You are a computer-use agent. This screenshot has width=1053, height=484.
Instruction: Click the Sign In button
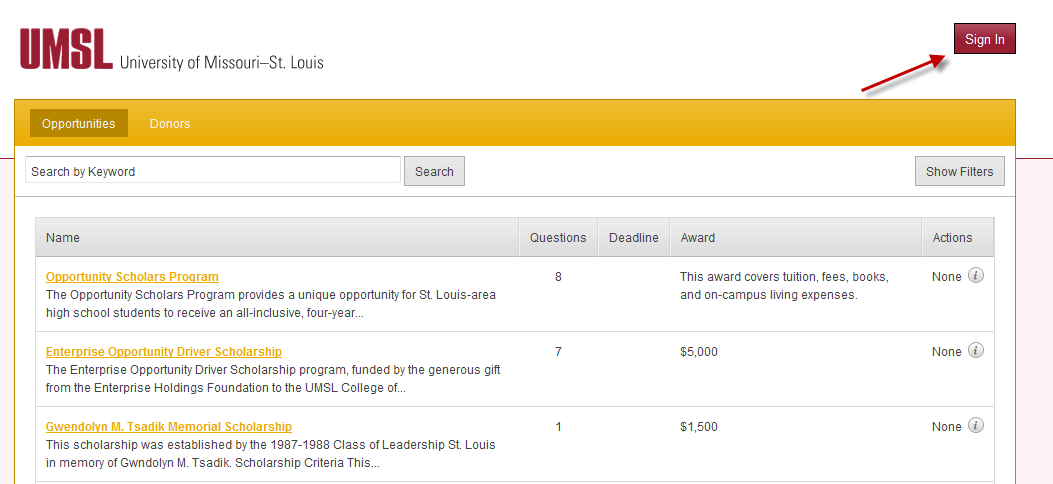985,39
